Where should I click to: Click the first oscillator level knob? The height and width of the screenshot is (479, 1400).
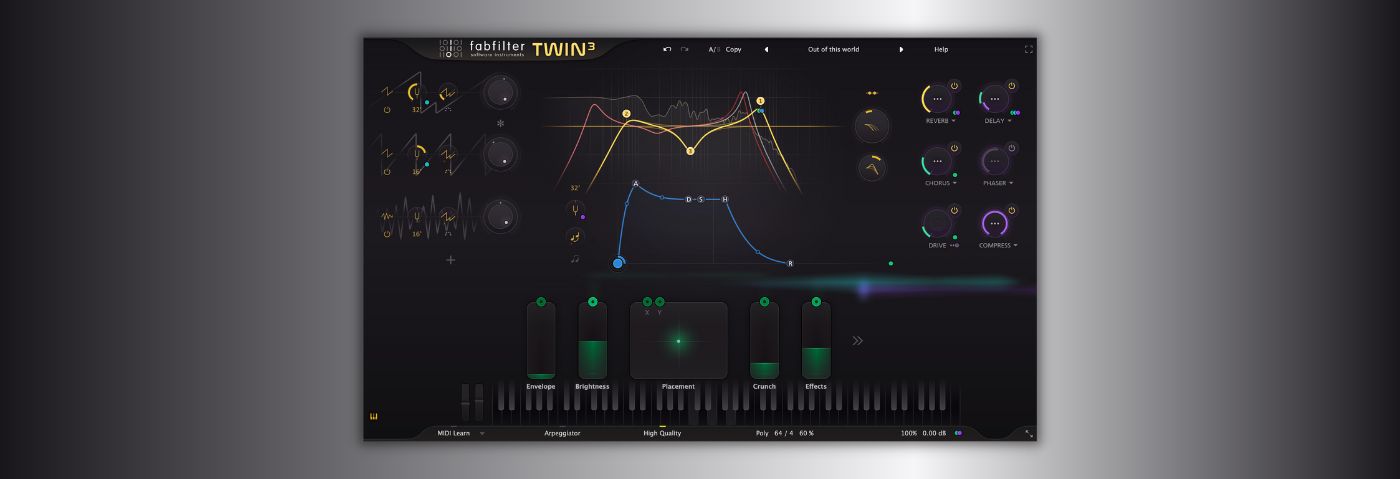pyautogui.click(x=500, y=93)
